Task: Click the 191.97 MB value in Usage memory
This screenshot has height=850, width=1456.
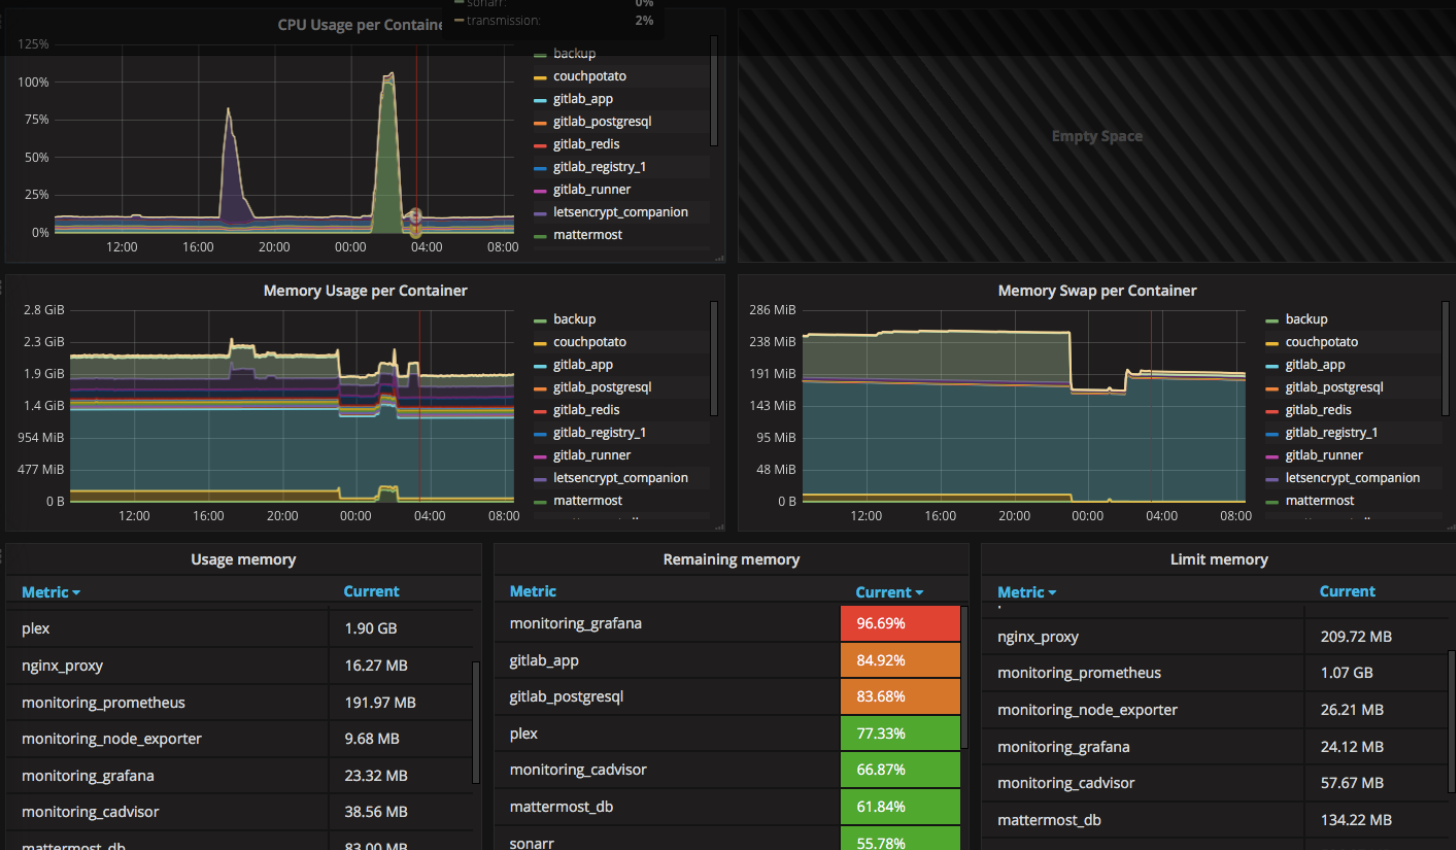Action: [380, 702]
